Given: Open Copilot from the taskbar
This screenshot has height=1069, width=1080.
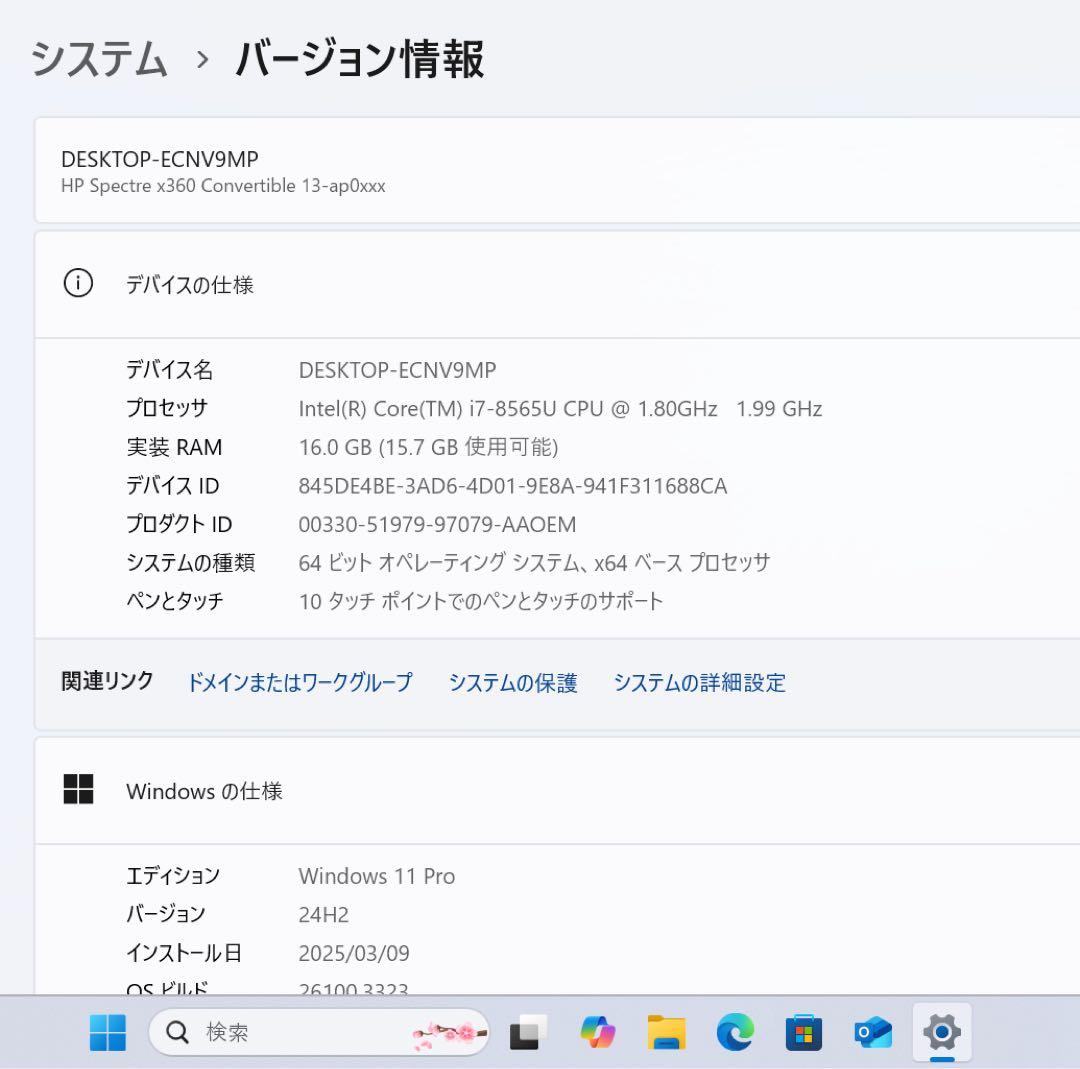Looking at the screenshot, I should [x=601, y=1033].
